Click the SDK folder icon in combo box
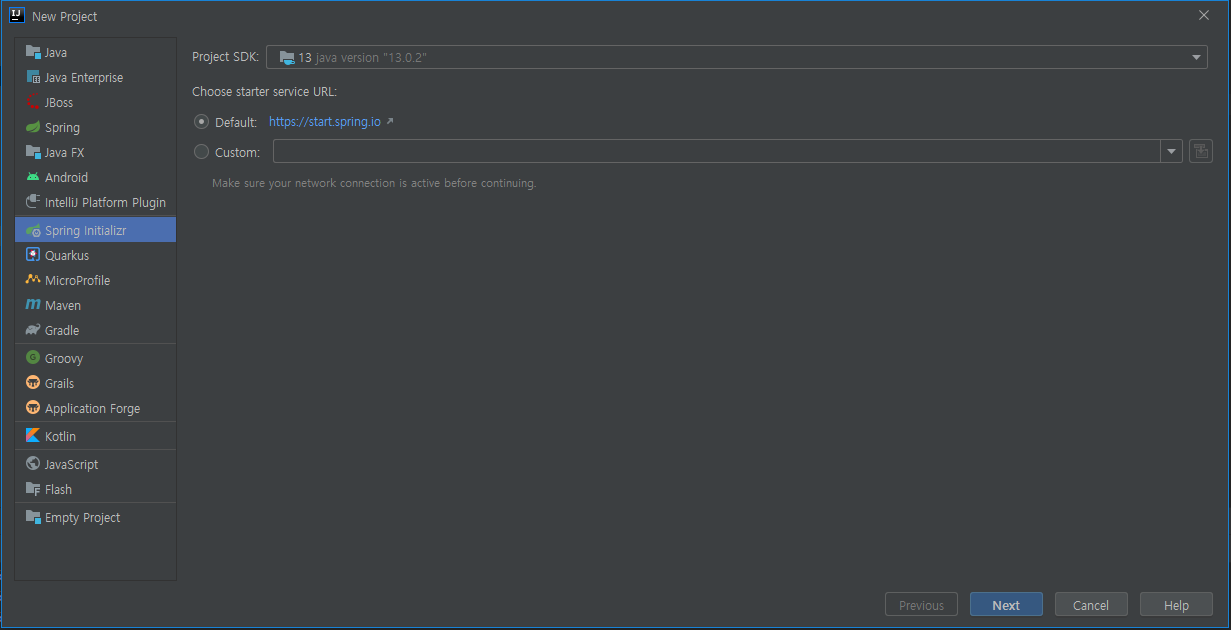Image resolution: width=1231 pixels, height=630 pixels. (287, 58)
